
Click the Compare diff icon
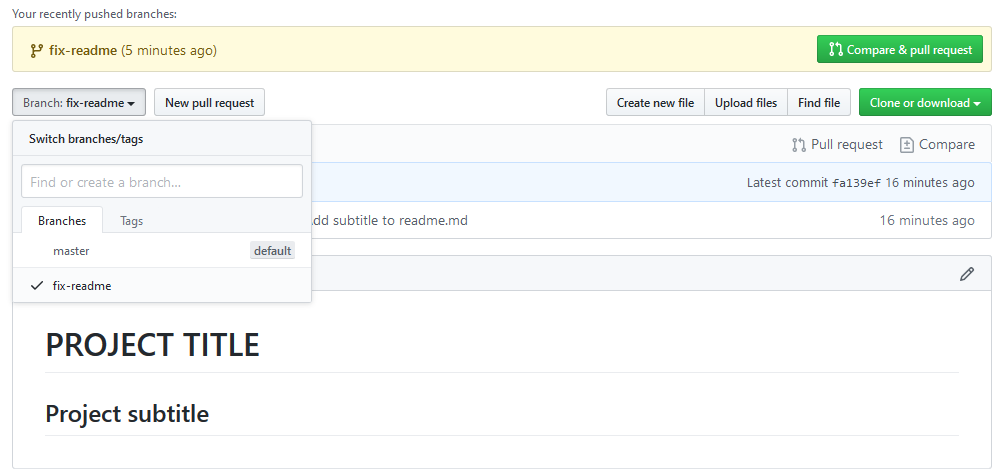click(906, 145)
